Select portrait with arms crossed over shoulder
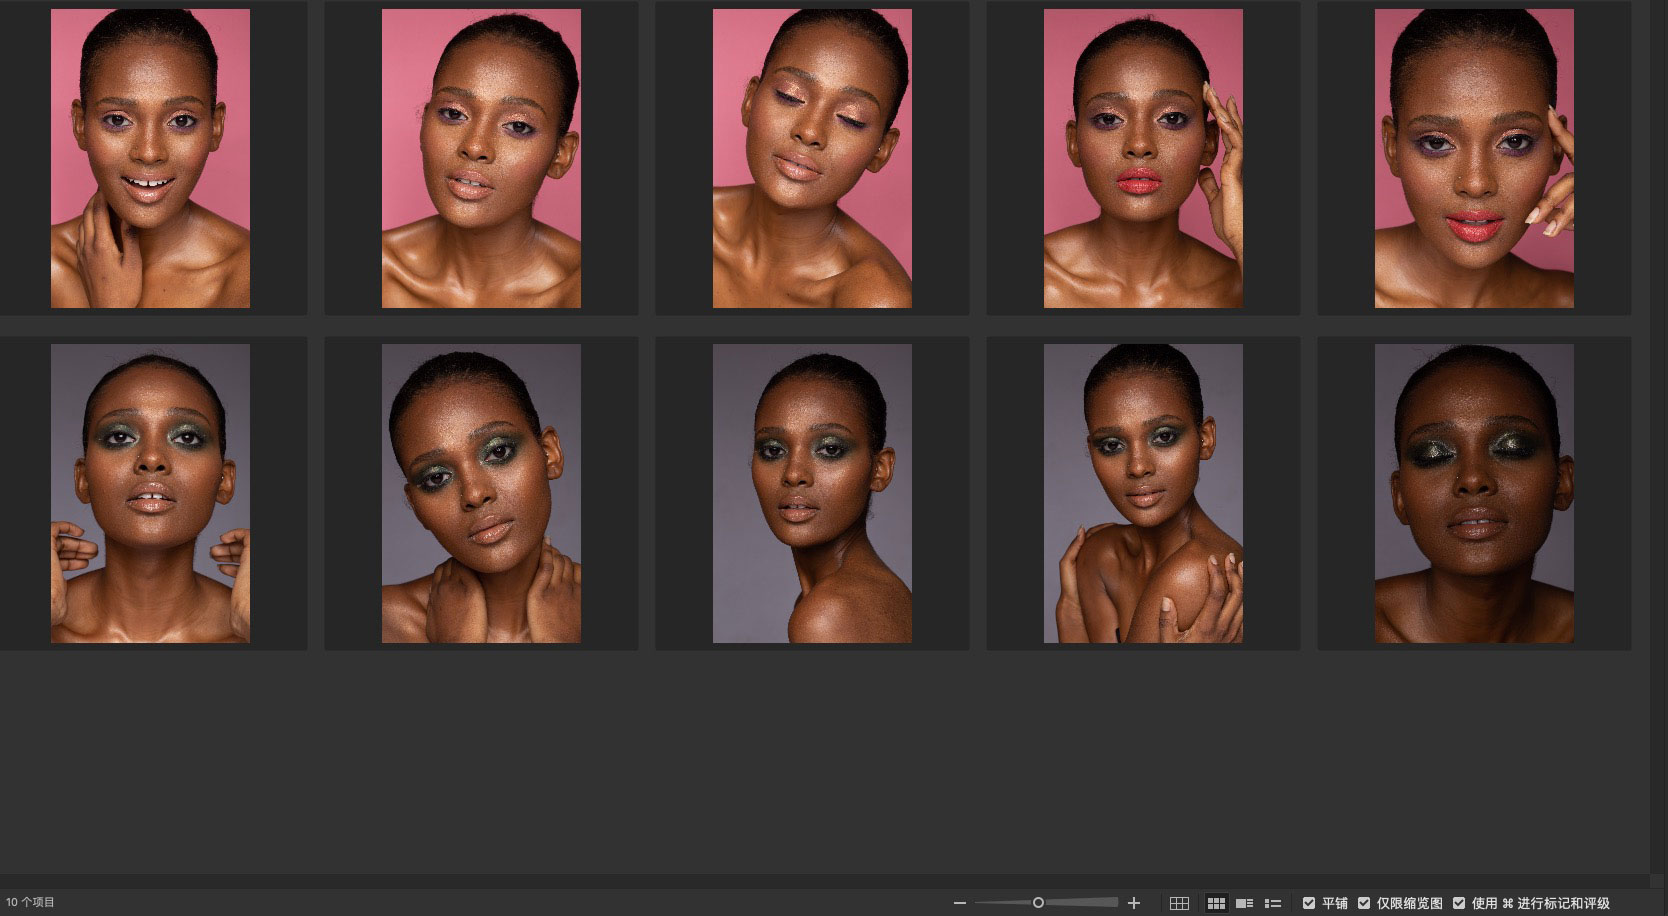 click(1143, 493)
